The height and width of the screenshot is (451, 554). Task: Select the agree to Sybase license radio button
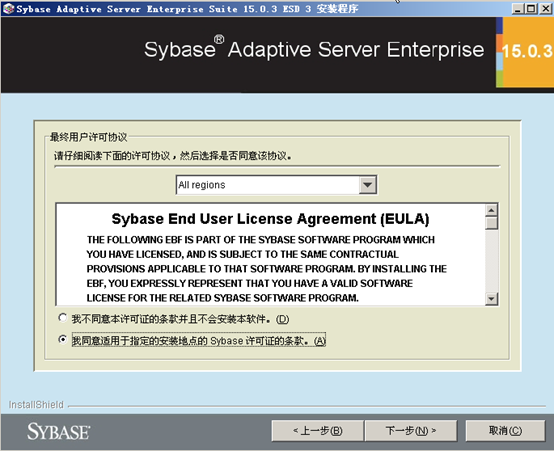coord(63,340)
